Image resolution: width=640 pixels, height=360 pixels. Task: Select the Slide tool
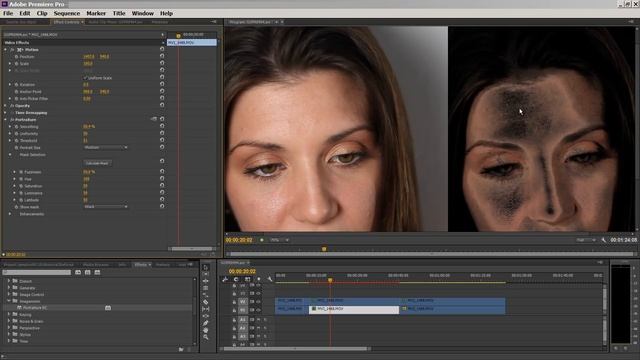[x=206, y=316]
